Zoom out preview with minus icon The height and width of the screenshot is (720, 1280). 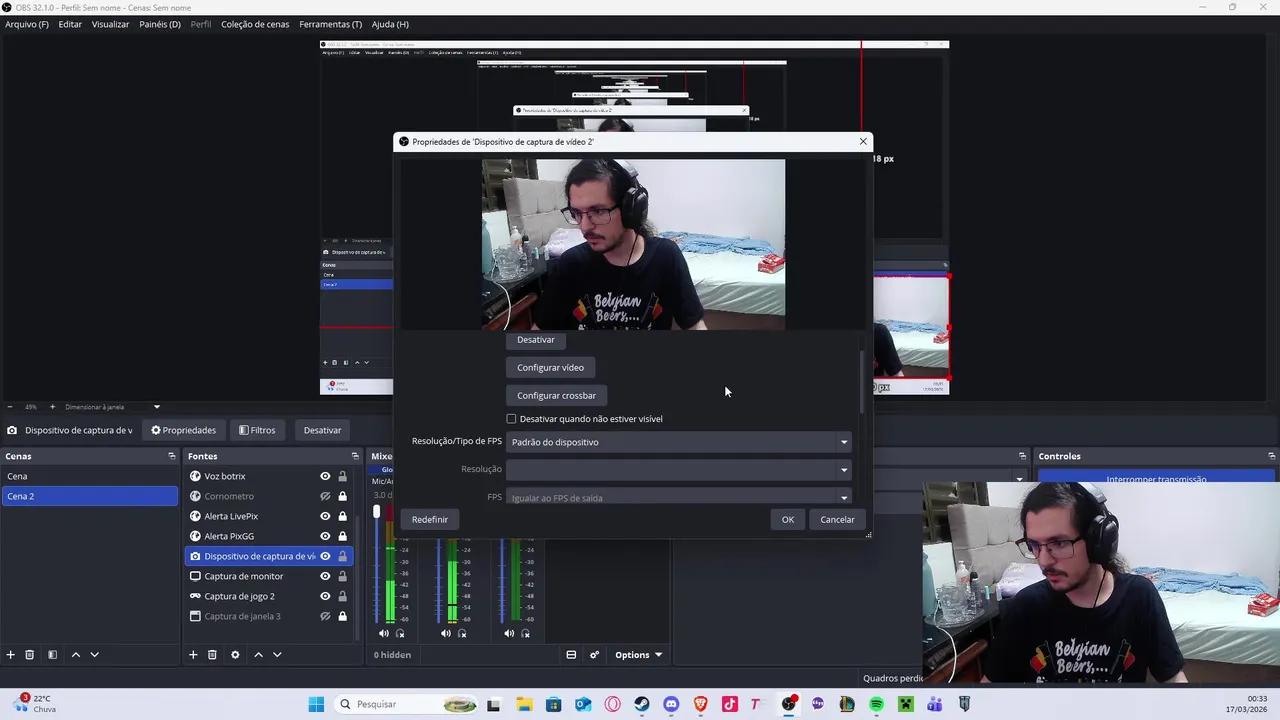[10, 407]
